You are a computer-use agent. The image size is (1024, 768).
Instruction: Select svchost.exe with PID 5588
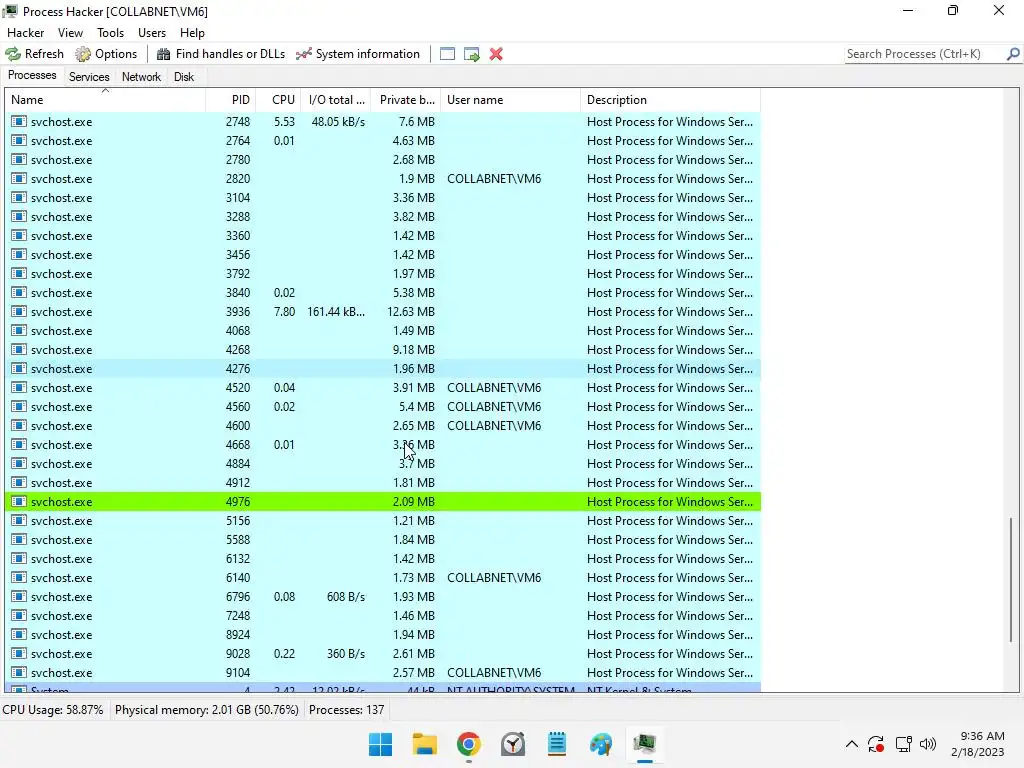(x=383, y=540)
